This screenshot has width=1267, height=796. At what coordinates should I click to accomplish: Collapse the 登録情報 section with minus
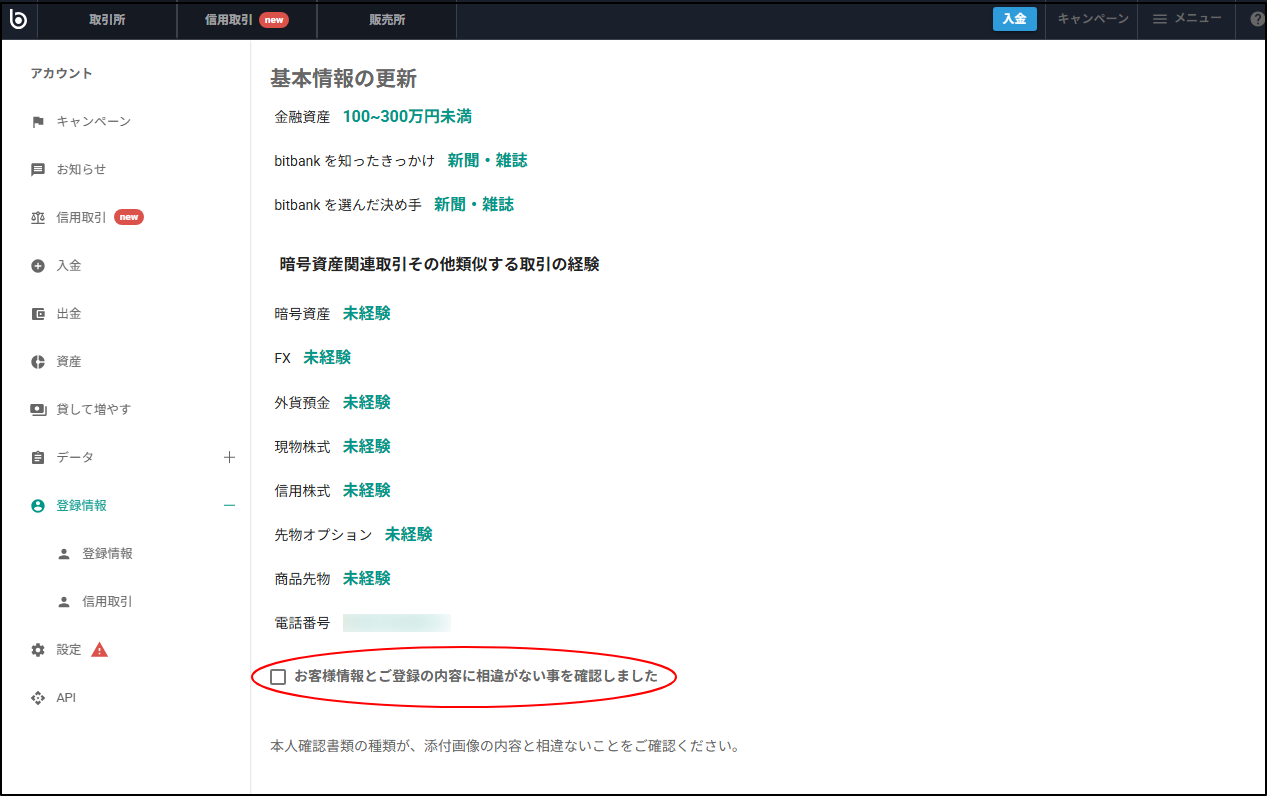point(229,505)
